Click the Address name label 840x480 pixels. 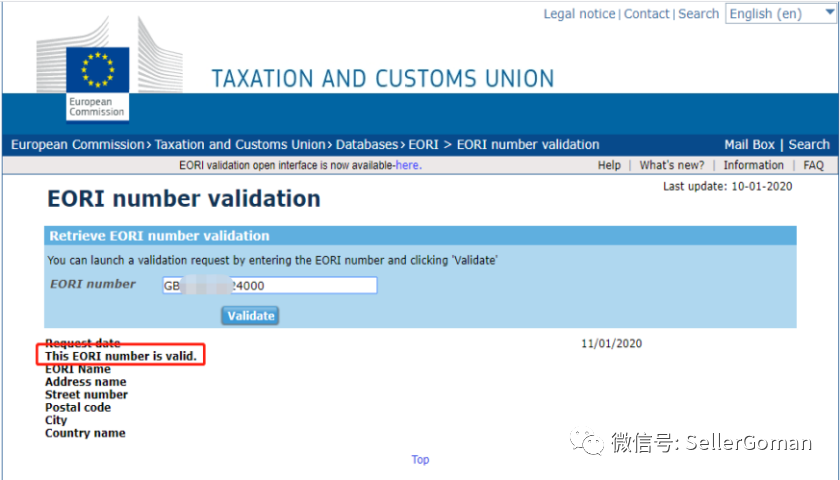tap(86, 382)
